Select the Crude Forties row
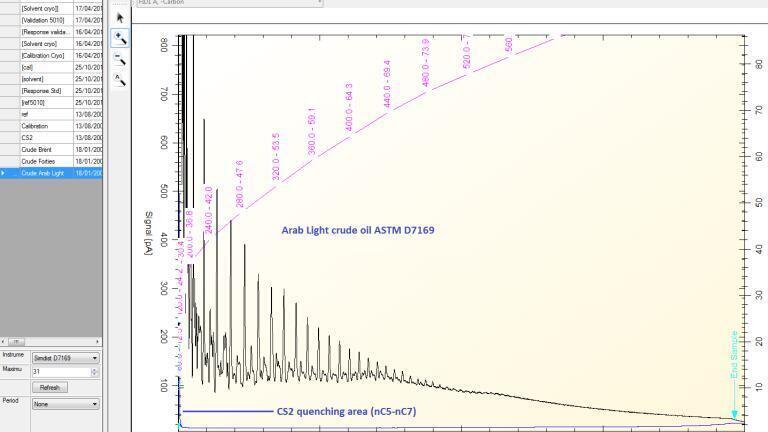The image size is (768, 432). (51, 161)
